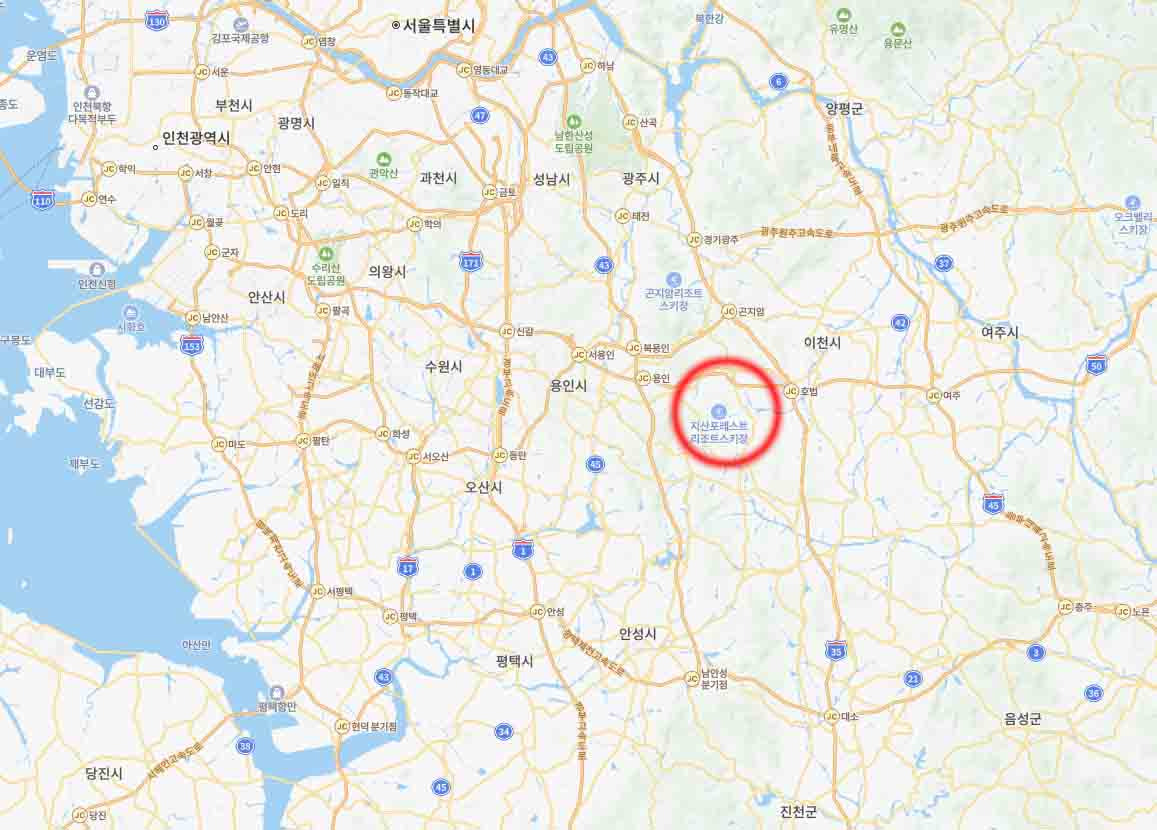Open the 인천시청 city hall marker
Image resolution: width=1157 pixels, height=830 pixels.
click(97, 269)
